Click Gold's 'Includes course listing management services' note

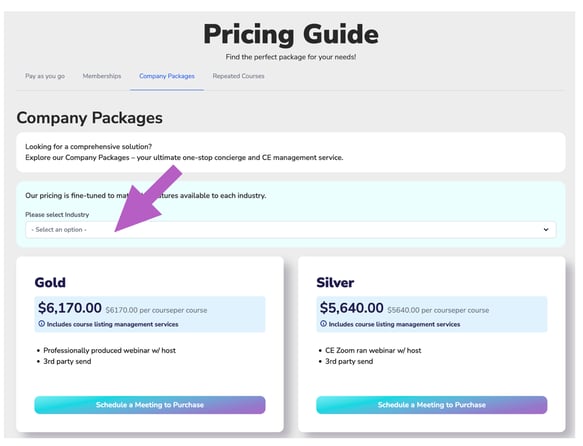tap(113, 324)
